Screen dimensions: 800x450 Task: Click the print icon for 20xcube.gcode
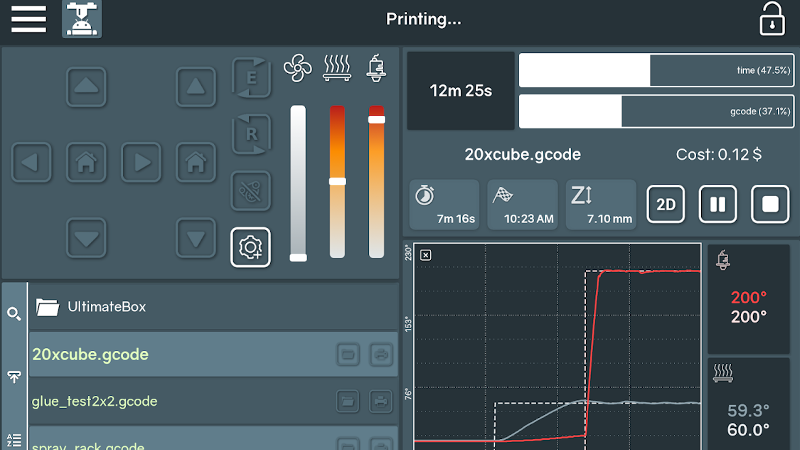380,354
